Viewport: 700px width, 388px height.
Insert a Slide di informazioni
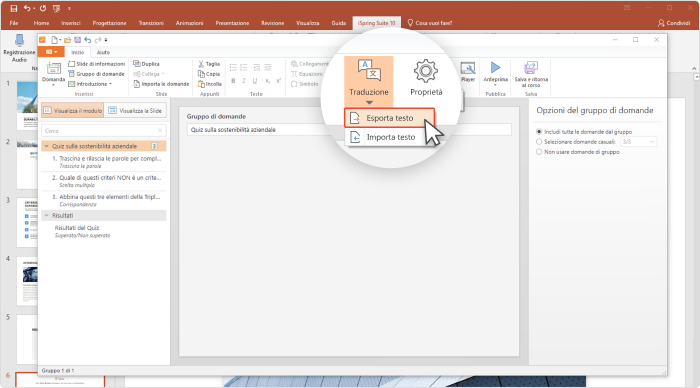pyautogui.click(x=96, y=64)
